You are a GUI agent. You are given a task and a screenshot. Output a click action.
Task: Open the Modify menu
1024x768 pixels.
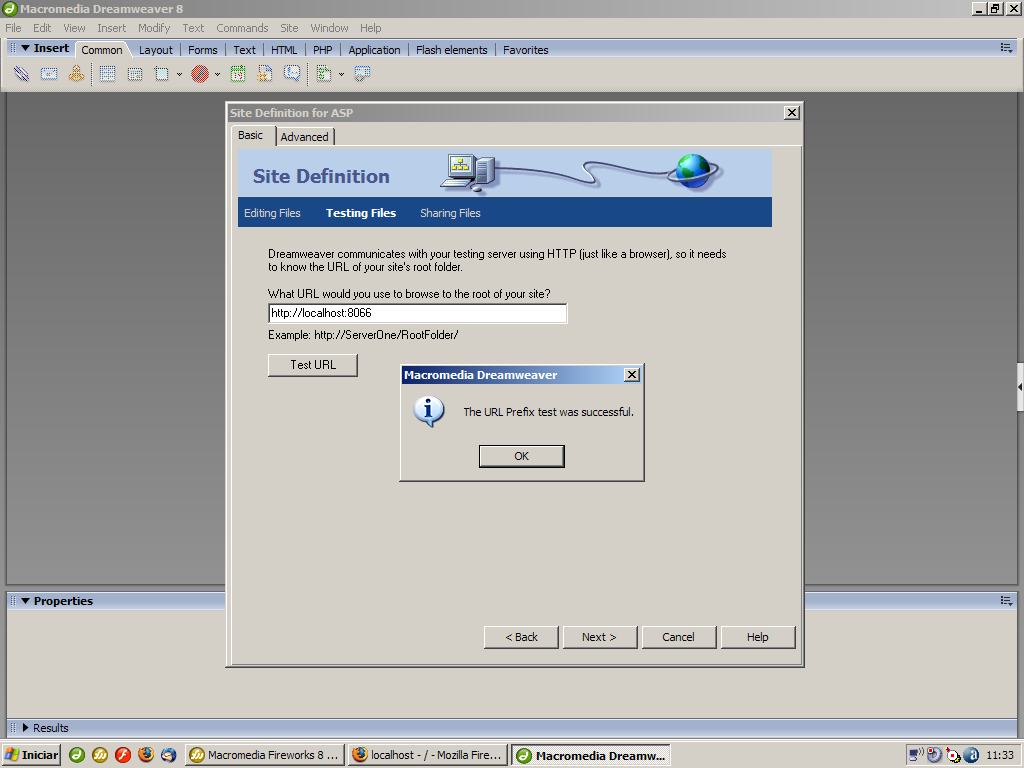154,28
